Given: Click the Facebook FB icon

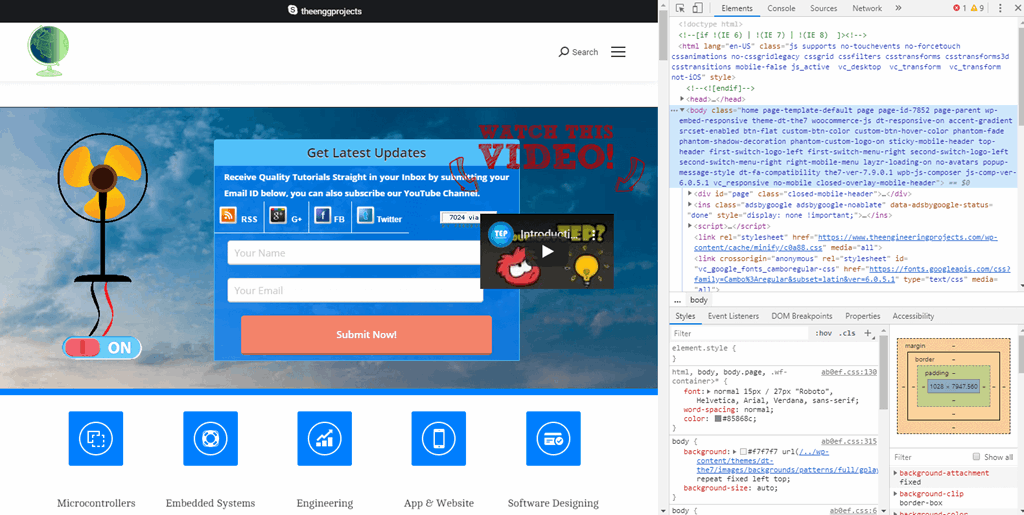Looking at the screenshot, I should coord(323,216).
